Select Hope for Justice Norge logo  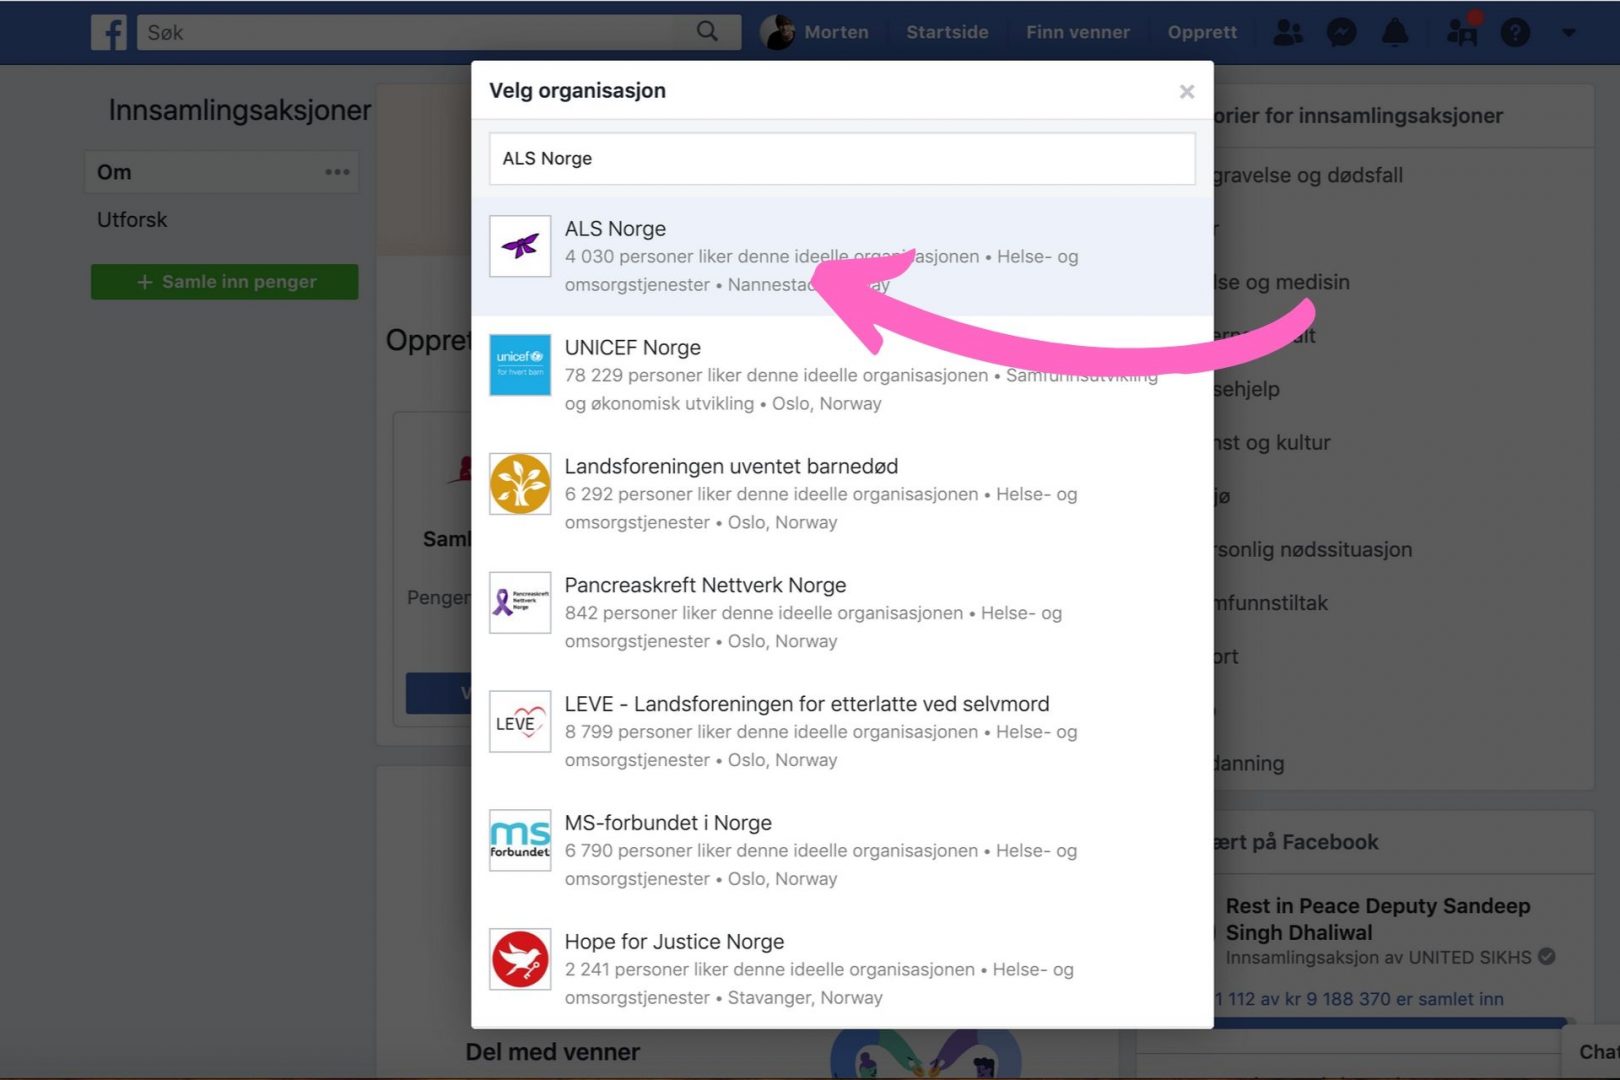(520, 959)
